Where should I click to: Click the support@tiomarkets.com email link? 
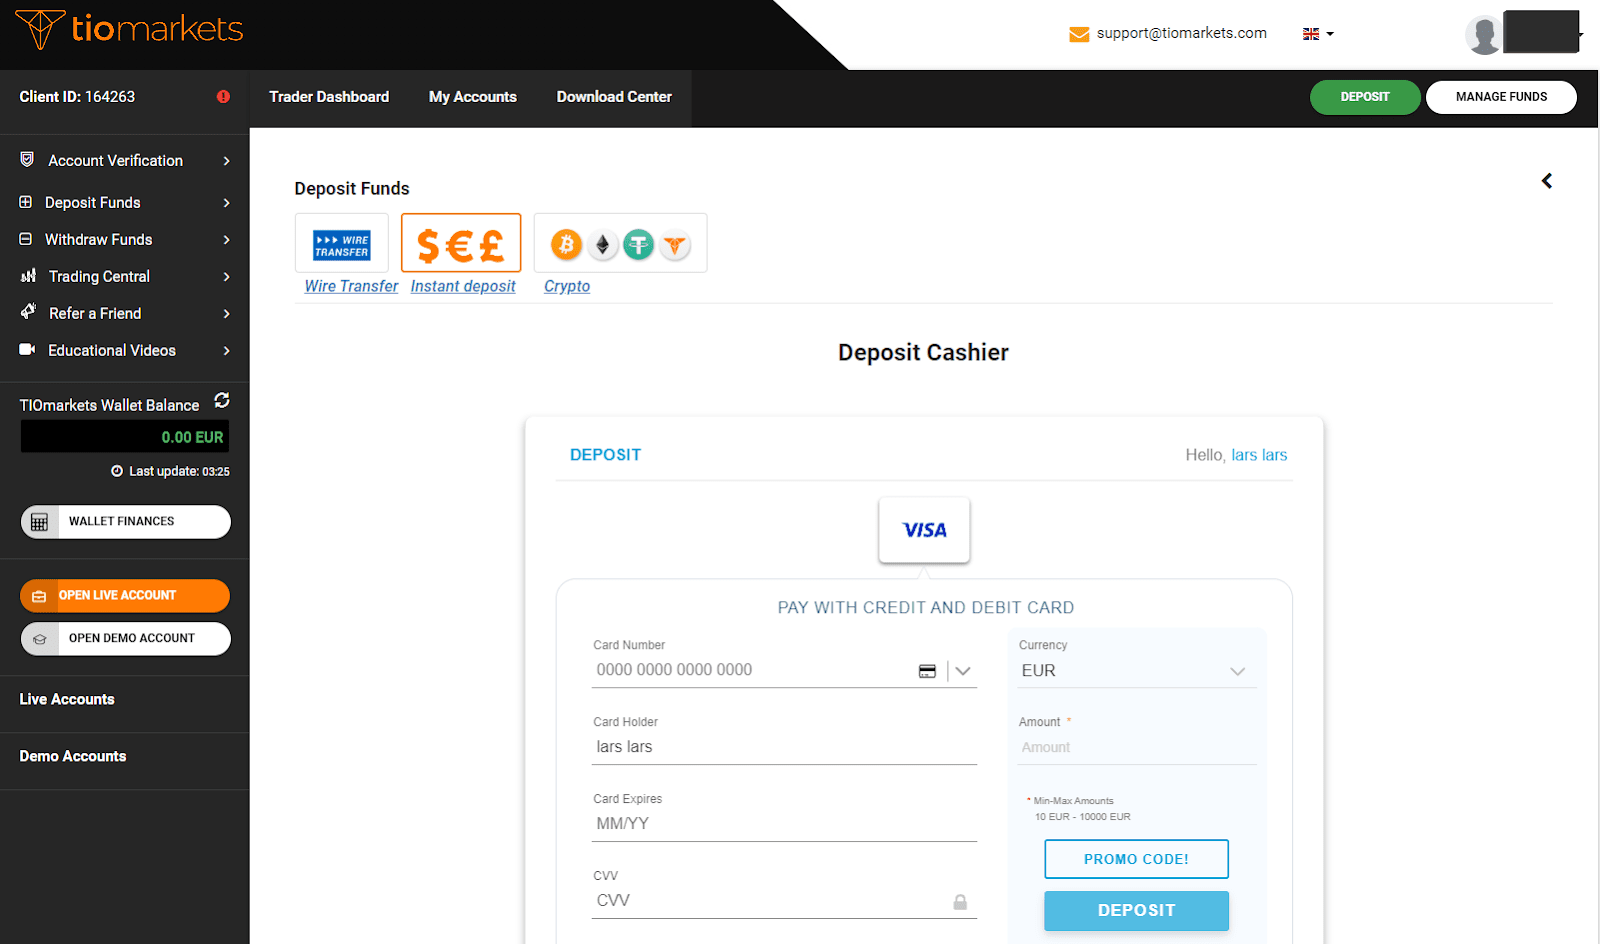pyautogui.click(x=1181, y=33)
